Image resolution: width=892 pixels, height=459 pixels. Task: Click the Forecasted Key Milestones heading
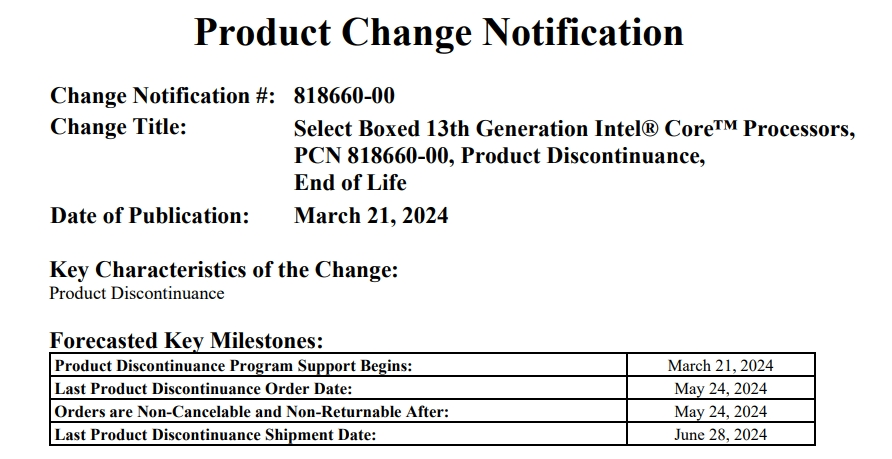[x=187, y=341]
